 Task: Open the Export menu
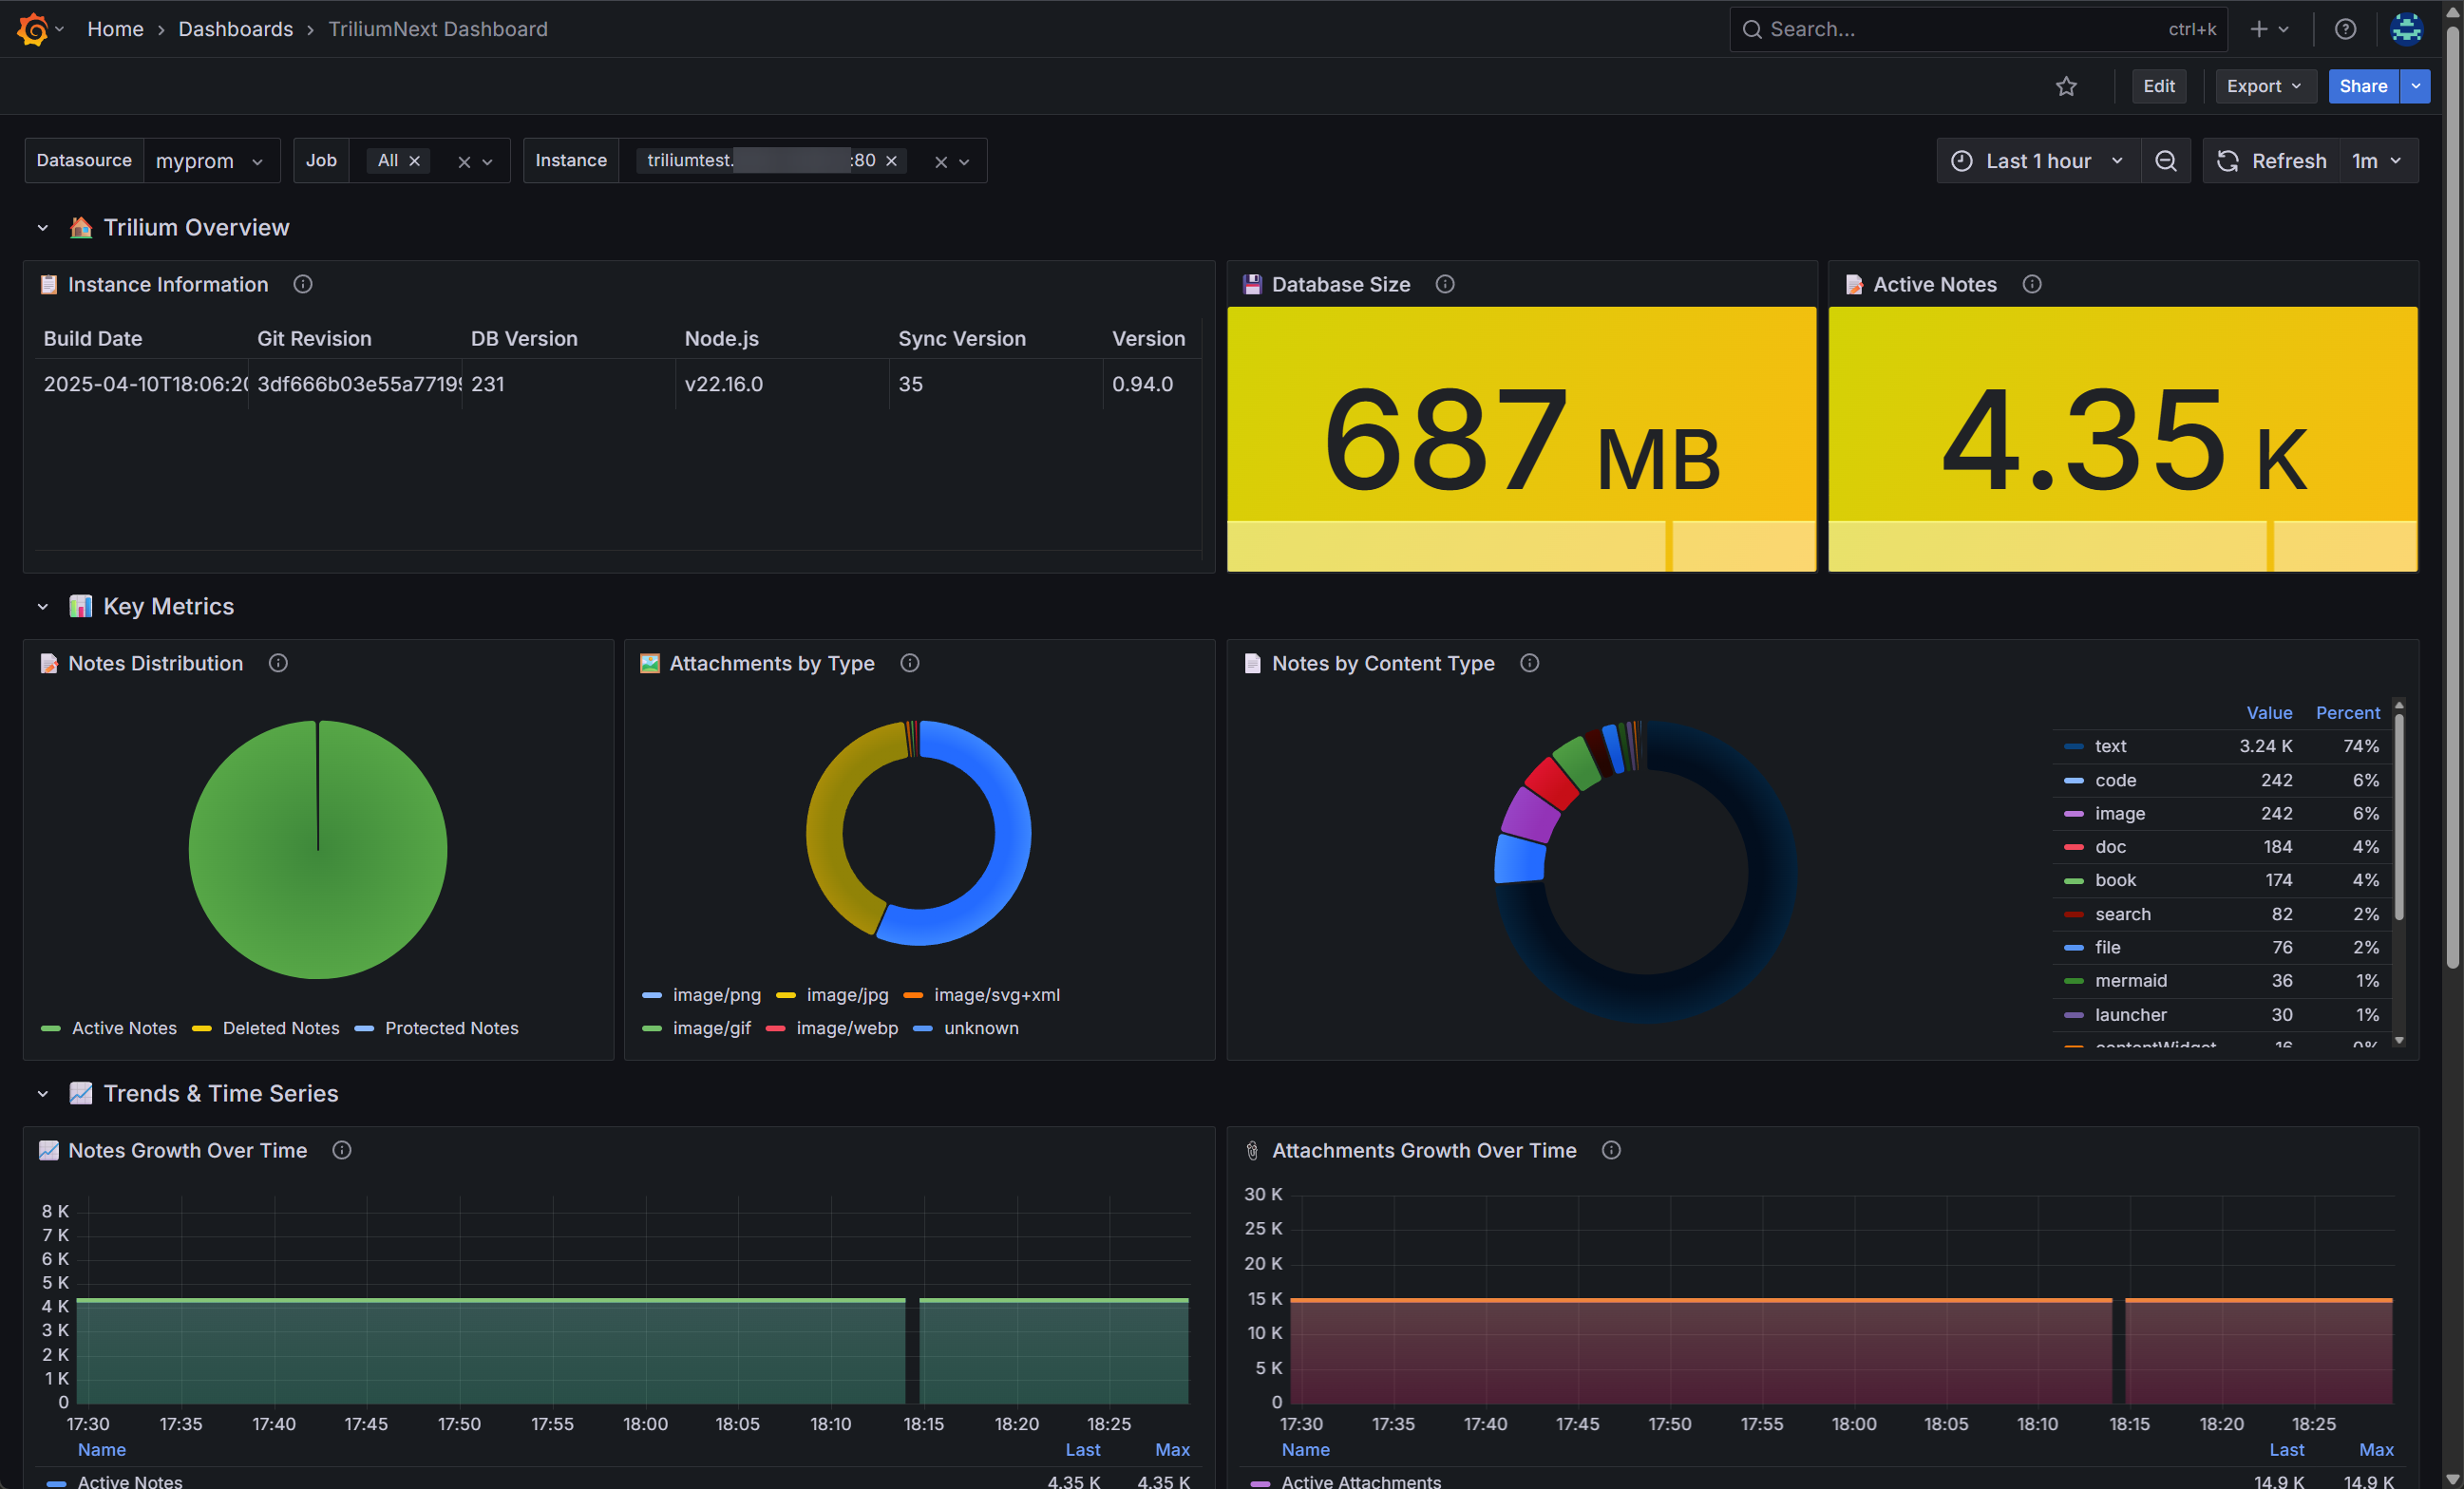click(2264, 86)
